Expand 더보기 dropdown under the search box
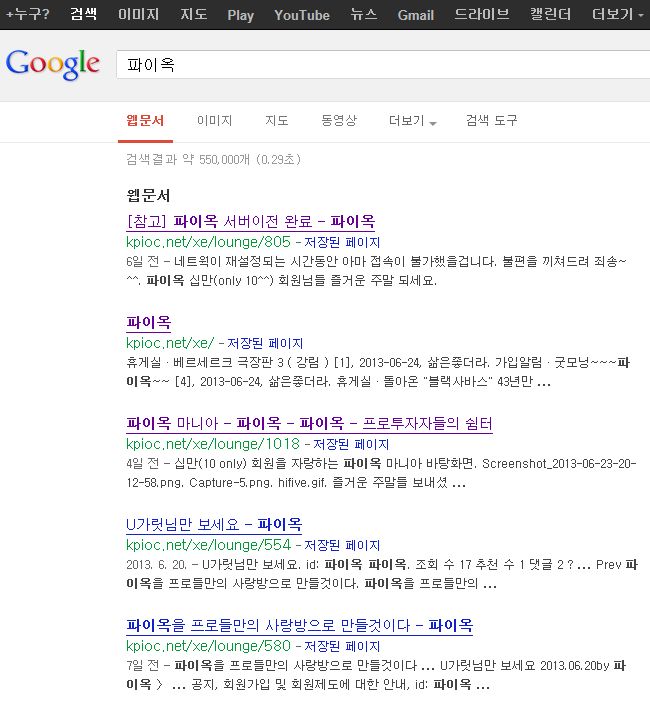The width and height of the screenshot is (650, 713). pyautogui.click(x=413, y=121)
